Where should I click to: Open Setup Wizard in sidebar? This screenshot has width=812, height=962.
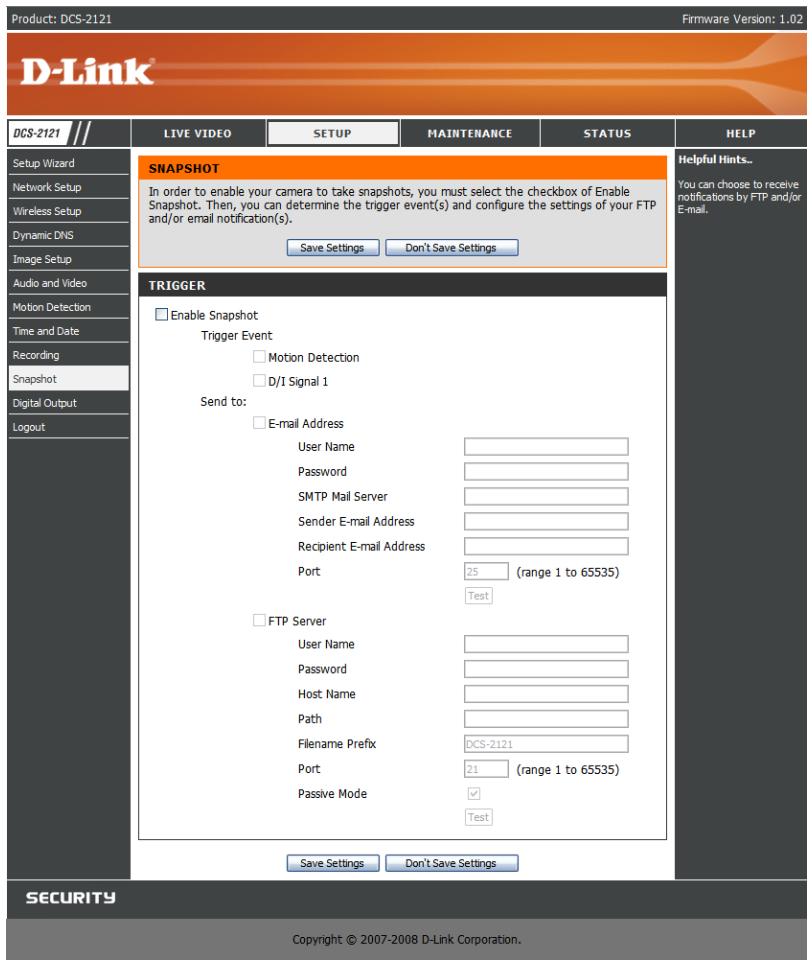tap(69, 163)
